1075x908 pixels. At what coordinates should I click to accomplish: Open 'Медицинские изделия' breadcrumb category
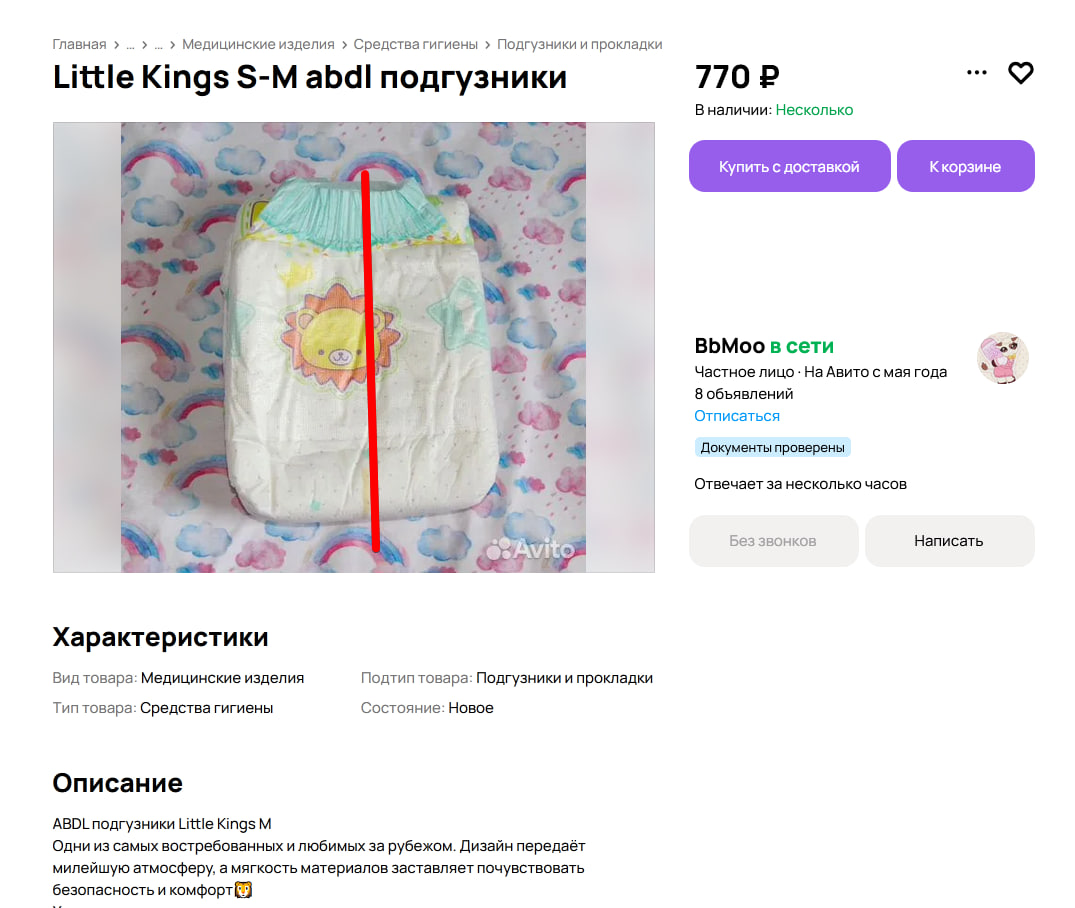coord(258,44)
